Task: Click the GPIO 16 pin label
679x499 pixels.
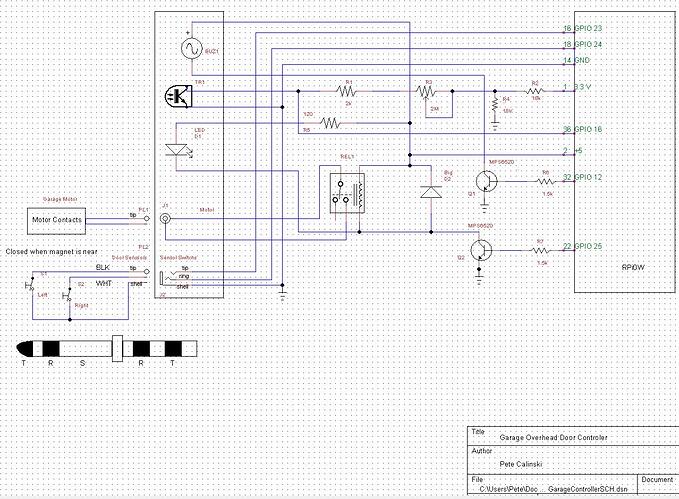Action: coord(588,130)
